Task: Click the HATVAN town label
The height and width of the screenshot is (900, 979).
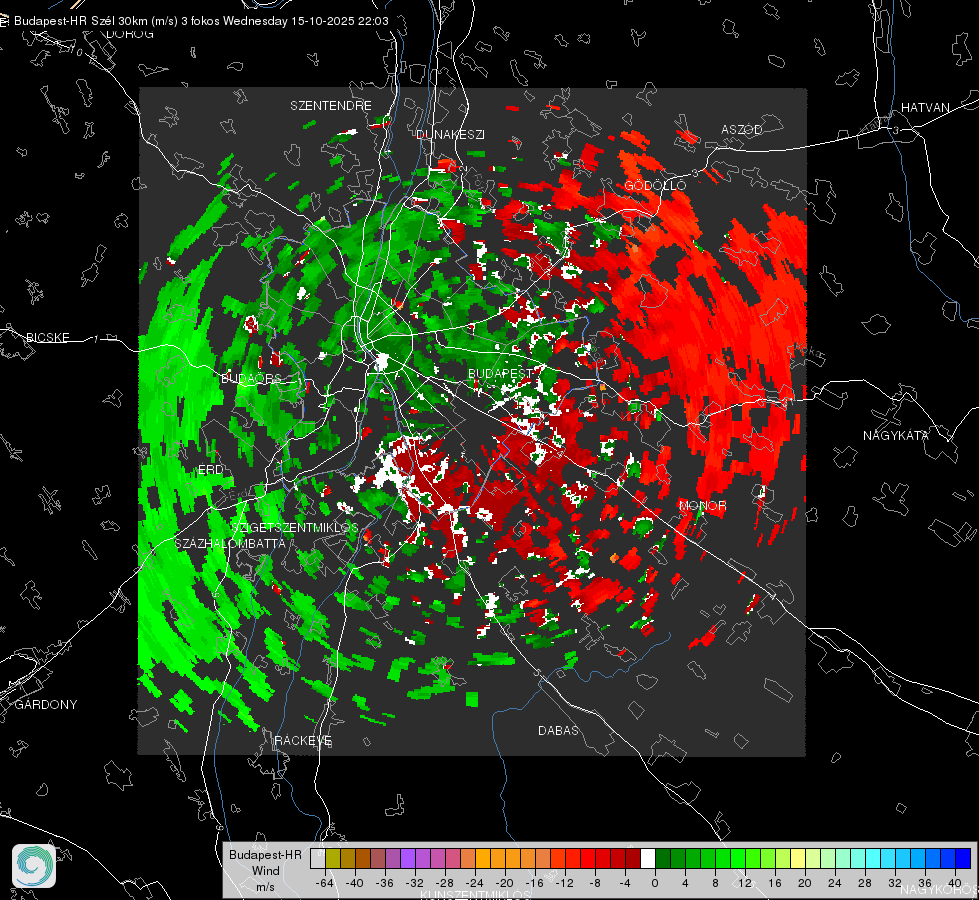Action: [x=925, y=107]
